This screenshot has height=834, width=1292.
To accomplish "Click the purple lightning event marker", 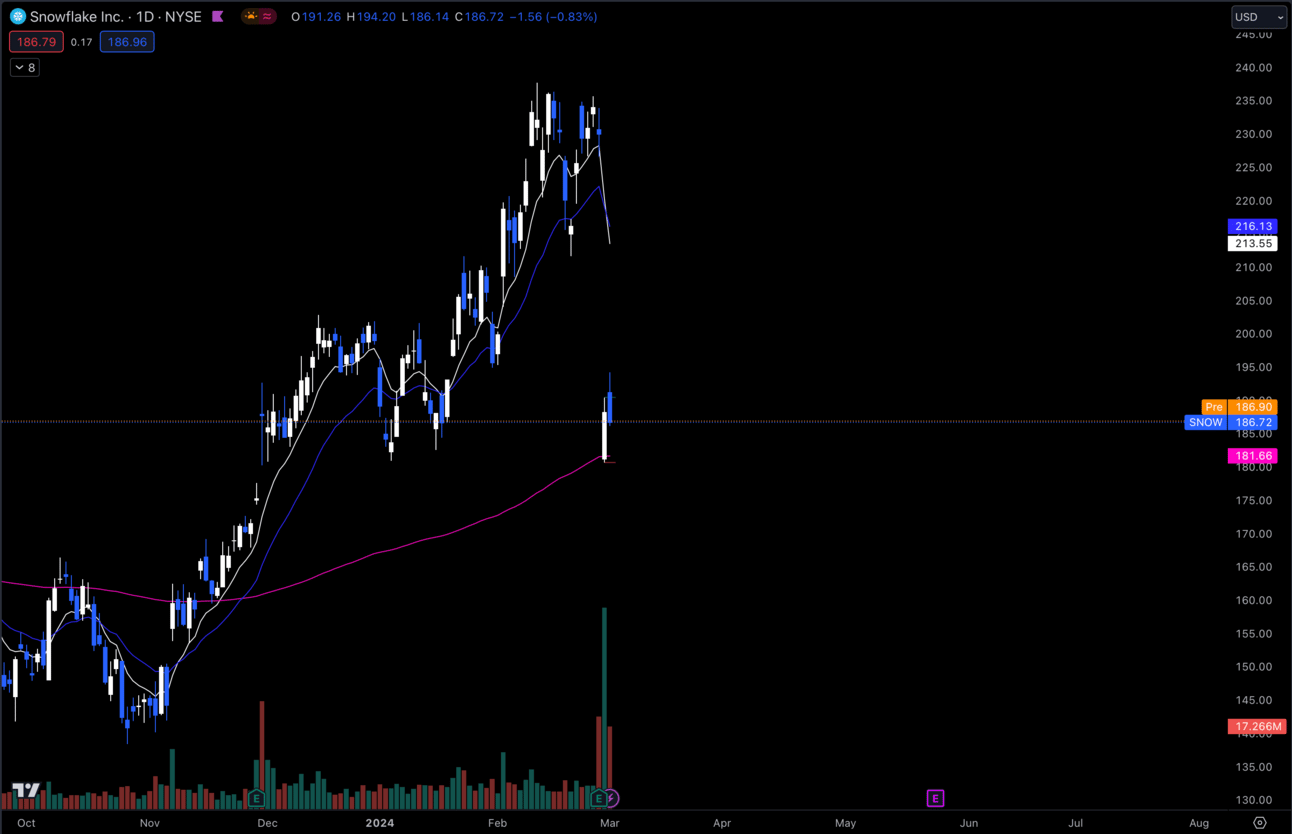I will [x=612, y=798].
